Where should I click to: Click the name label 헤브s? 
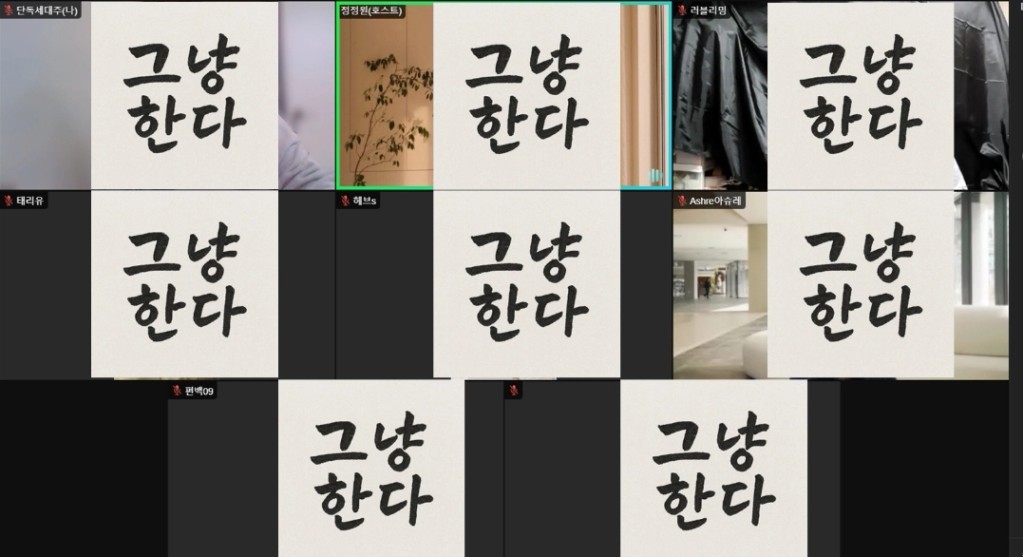tap(365, 201)
